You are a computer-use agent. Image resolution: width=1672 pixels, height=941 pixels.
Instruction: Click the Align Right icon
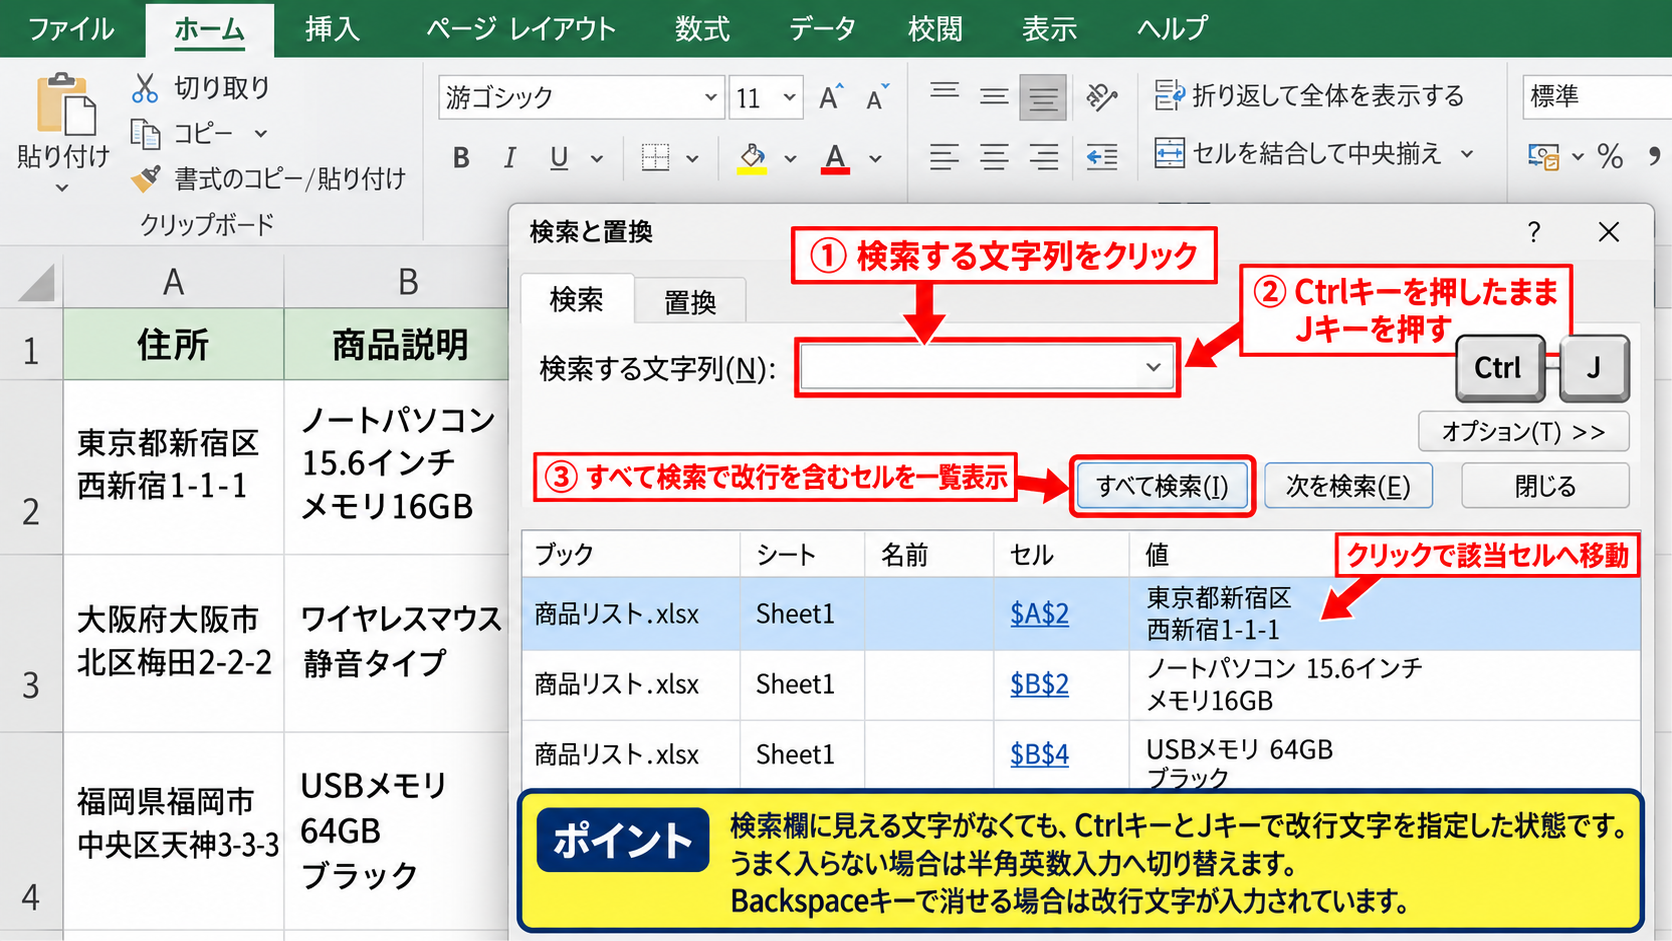1043,157
